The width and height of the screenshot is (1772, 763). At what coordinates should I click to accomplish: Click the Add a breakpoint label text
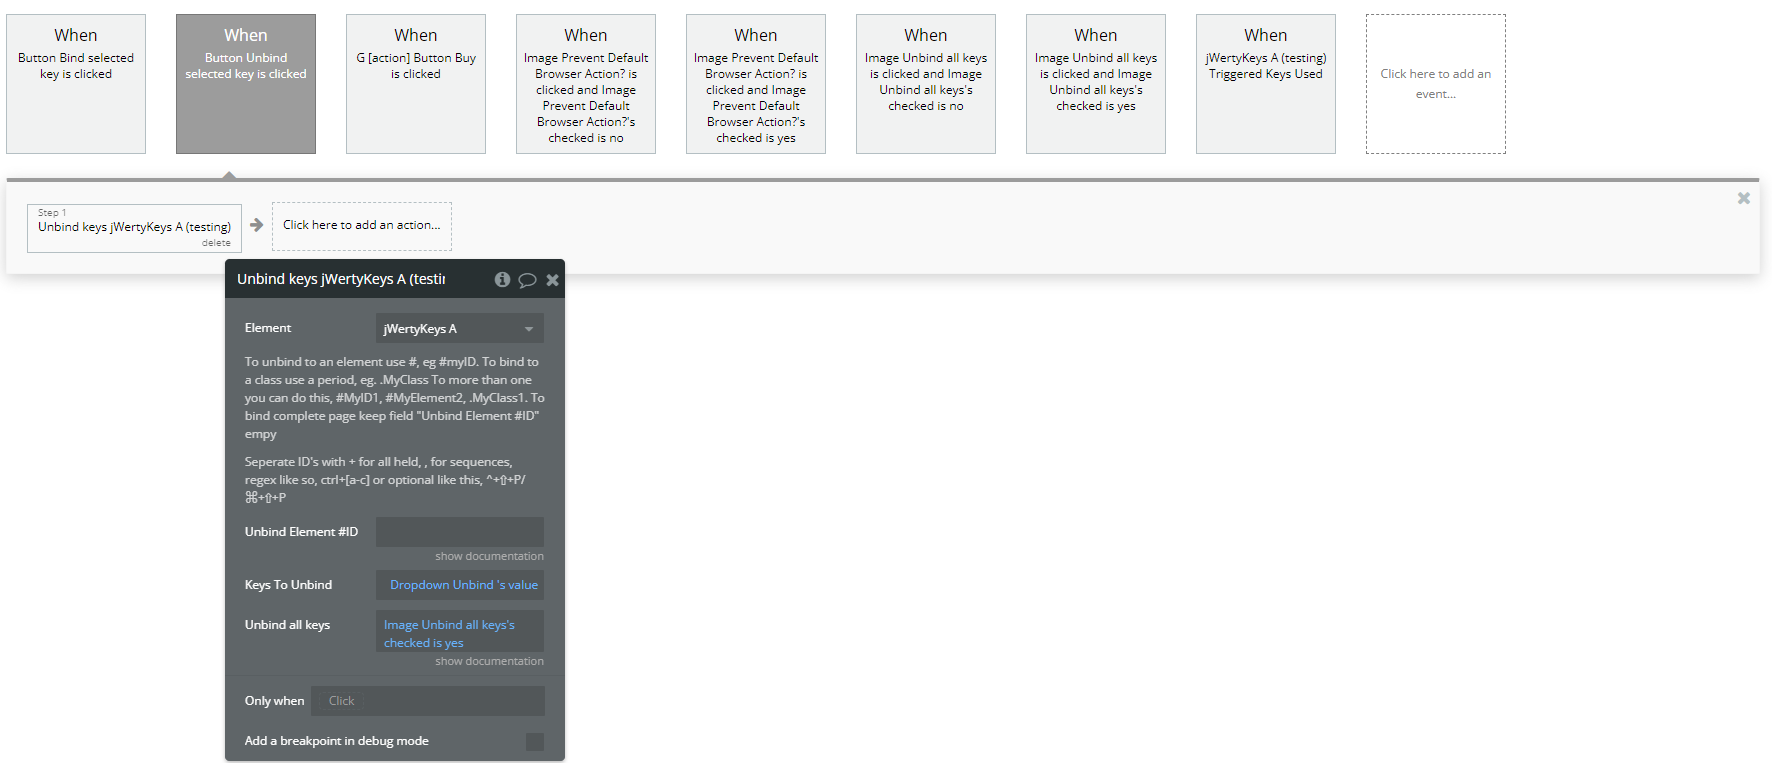click(336, 741)
